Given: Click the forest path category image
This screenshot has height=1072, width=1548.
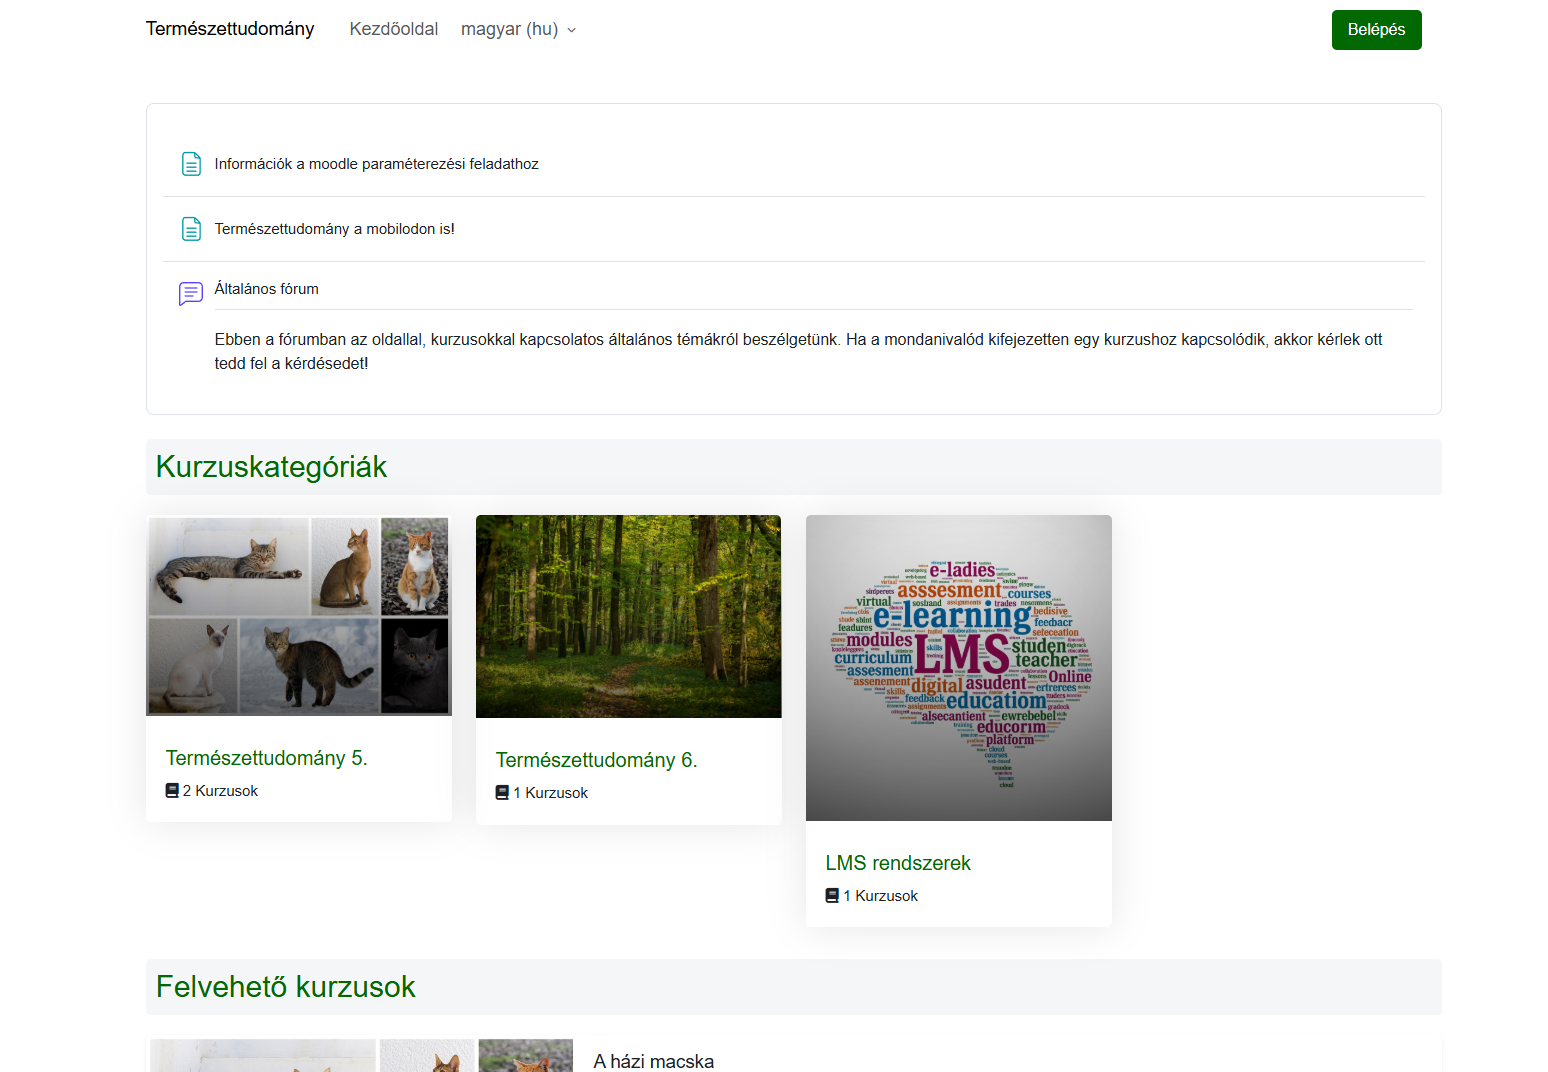Looking at the screenshot, I should pyautogui.click(x=628, y=616).
